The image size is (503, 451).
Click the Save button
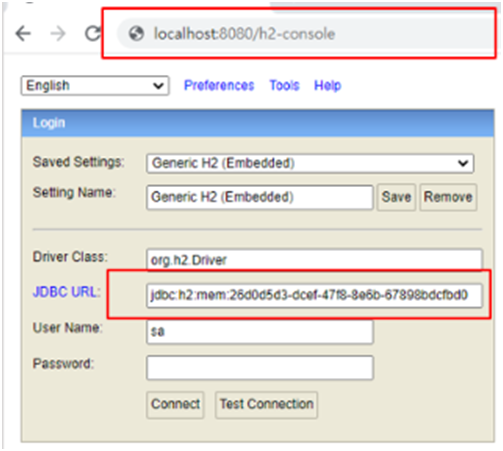396,197
